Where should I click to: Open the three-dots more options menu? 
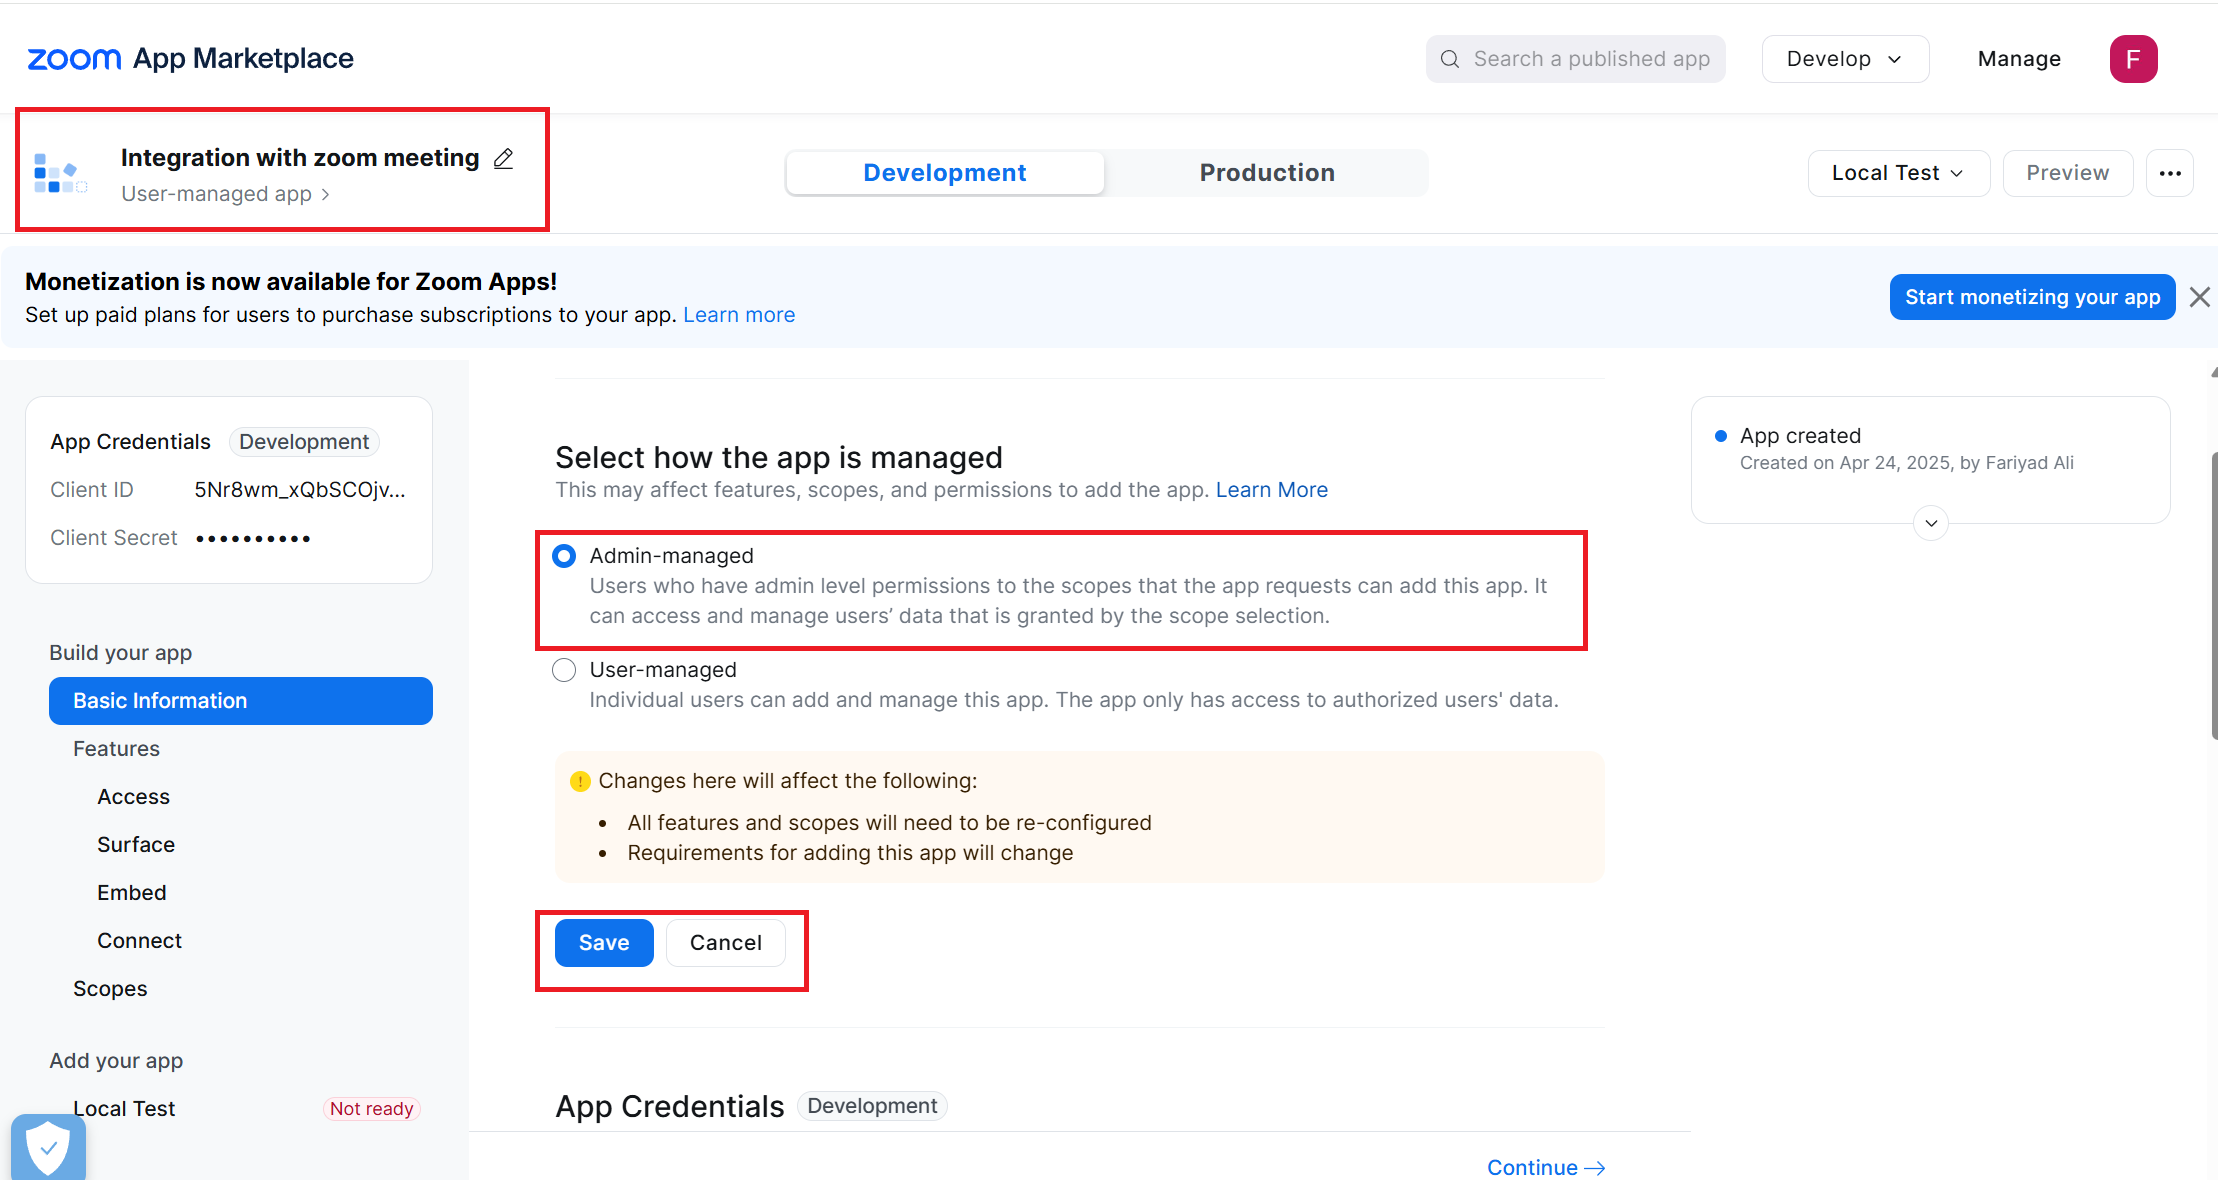(2169, 173)
